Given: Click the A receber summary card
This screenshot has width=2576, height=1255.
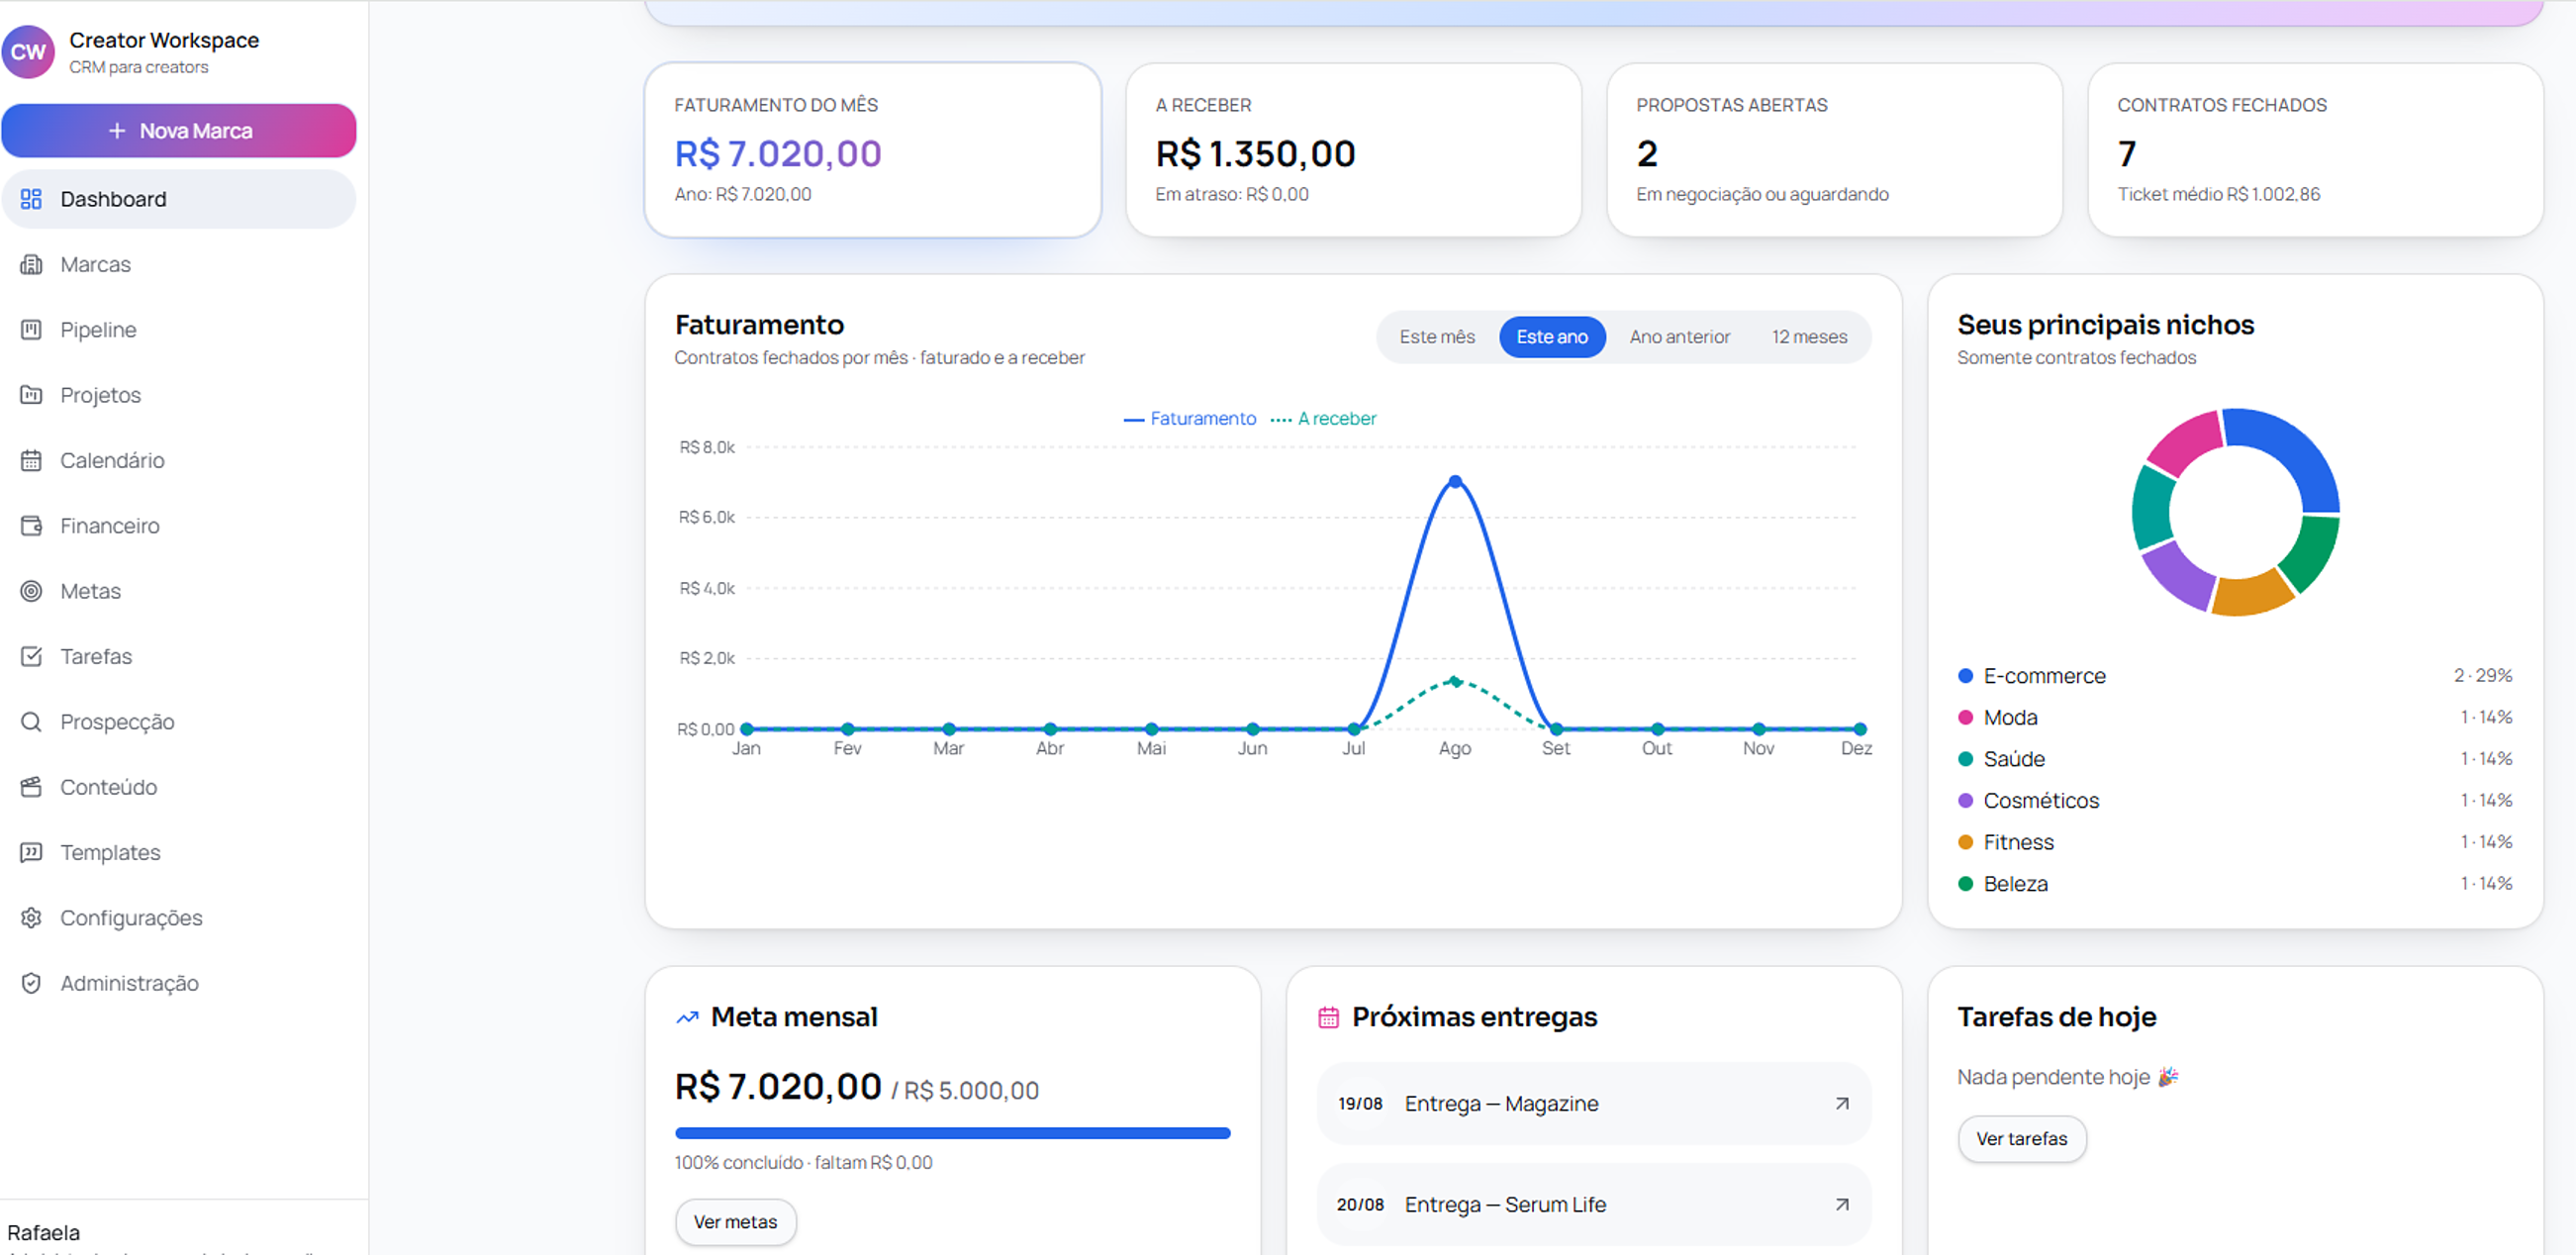Looking at the screenshot, I should click(x=1353, y=150).
